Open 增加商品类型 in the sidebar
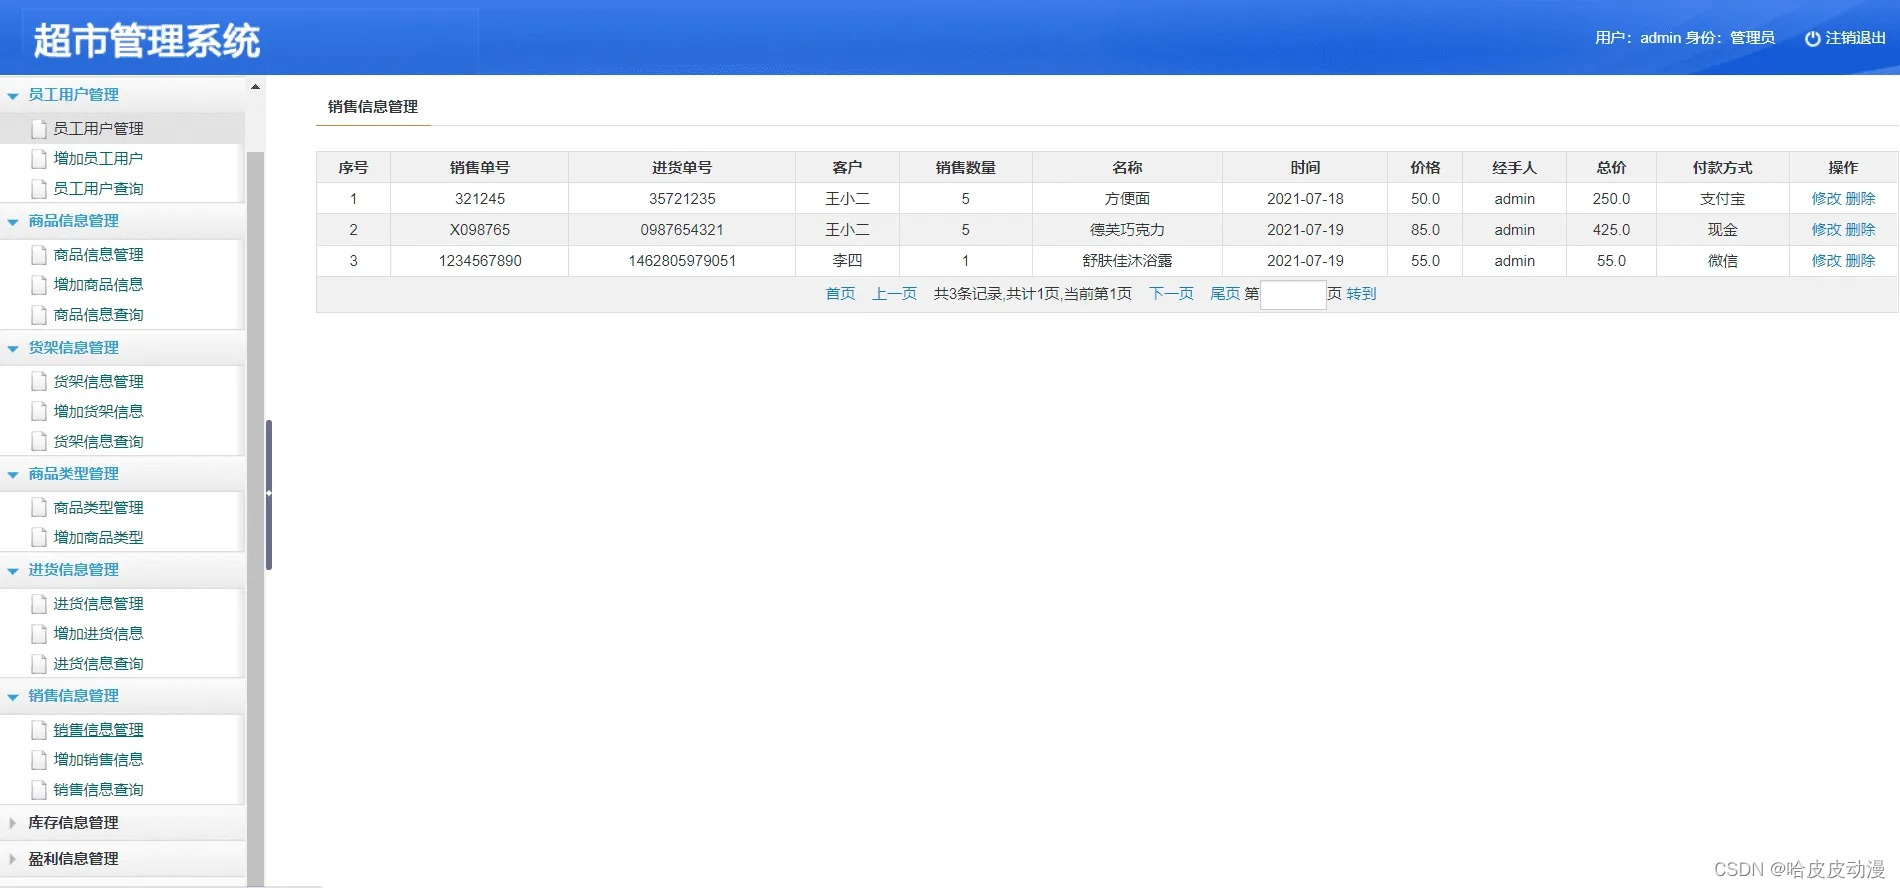 pos(98,538)
